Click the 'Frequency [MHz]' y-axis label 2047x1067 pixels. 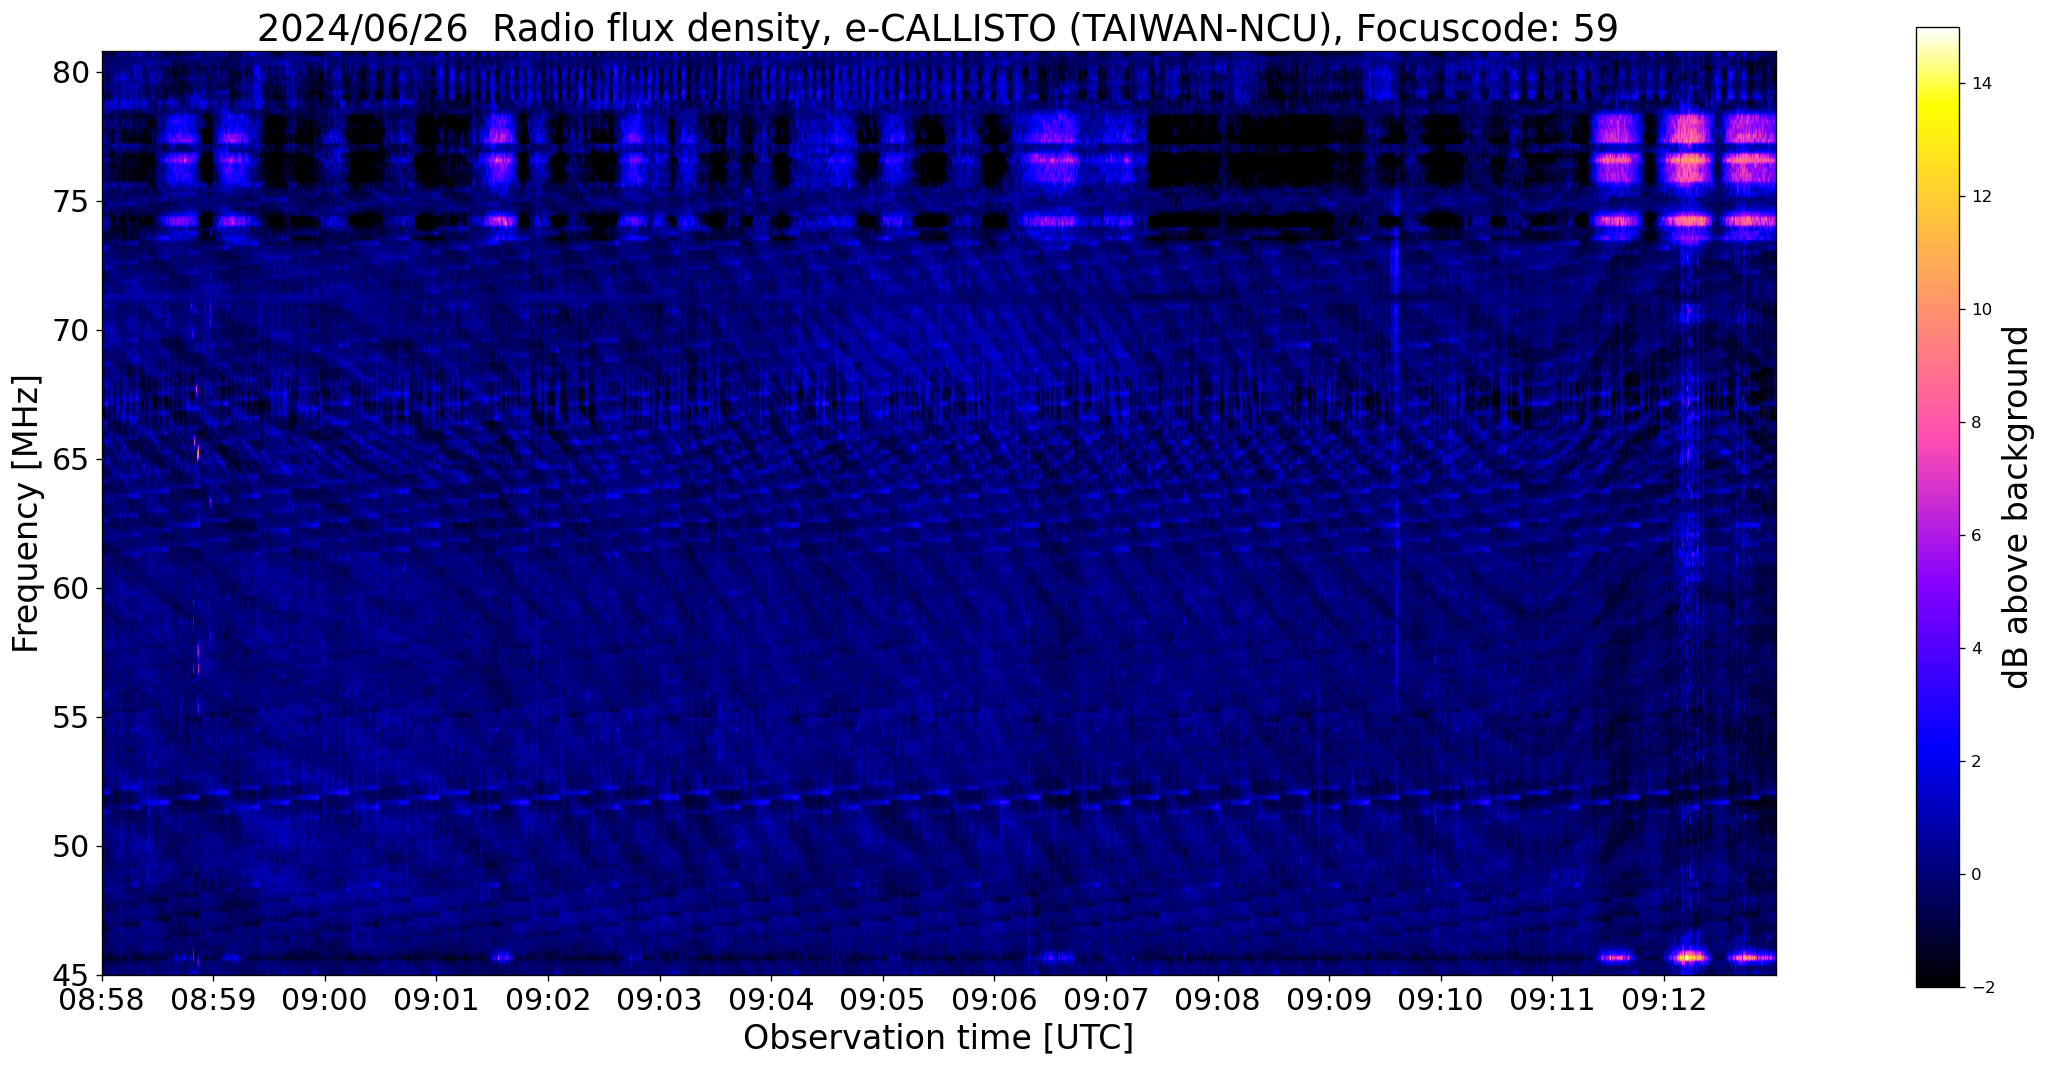click(x=26, y=513)
